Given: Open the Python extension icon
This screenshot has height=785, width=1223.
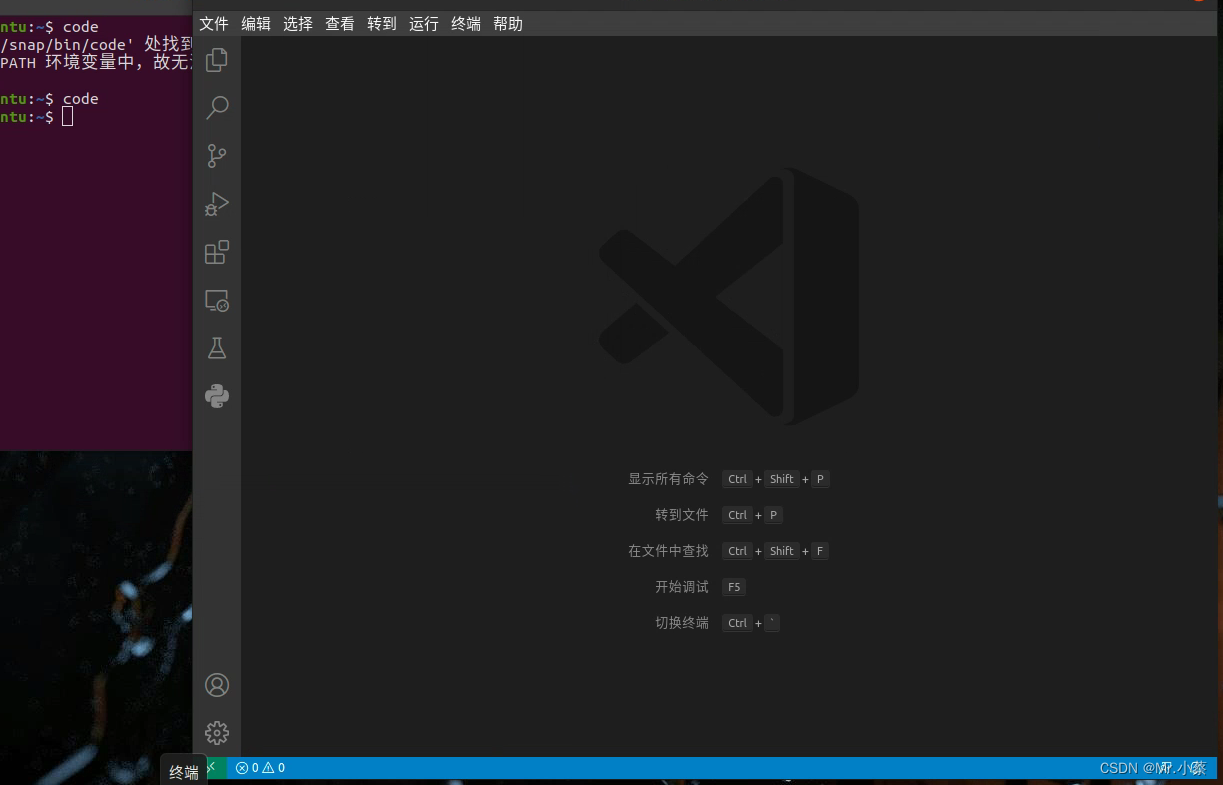Looking at the screenshot, I should [217, 396].
